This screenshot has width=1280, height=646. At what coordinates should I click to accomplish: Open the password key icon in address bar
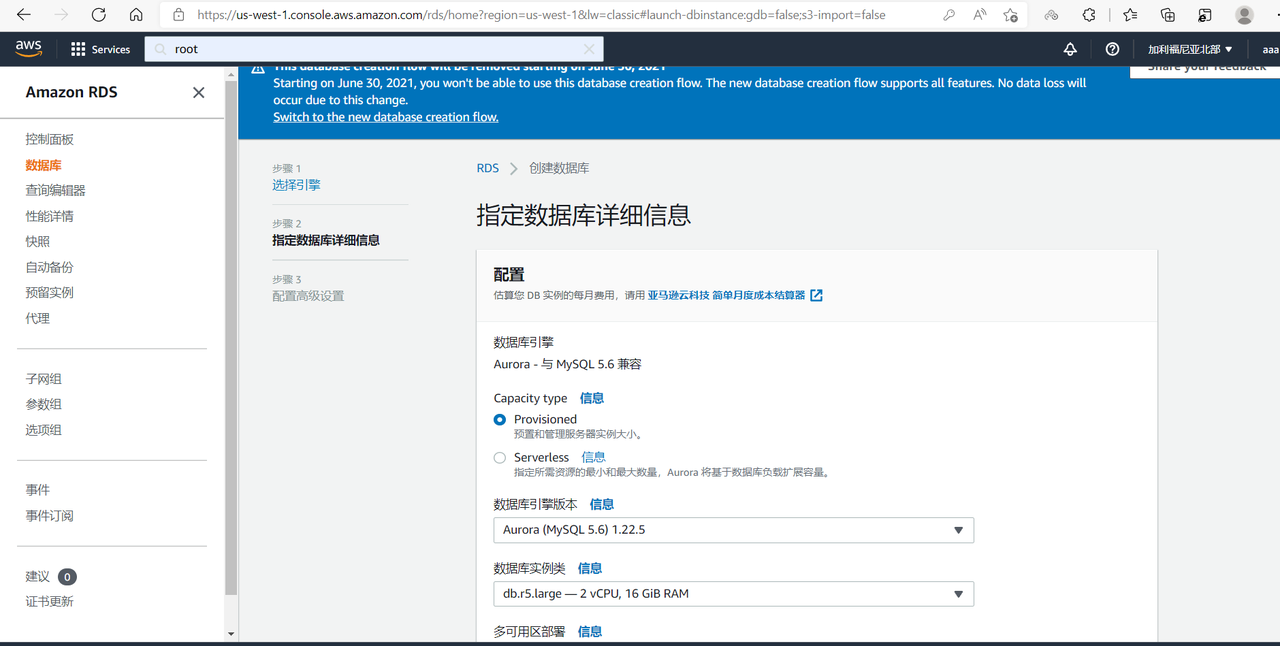pos(949,15)
